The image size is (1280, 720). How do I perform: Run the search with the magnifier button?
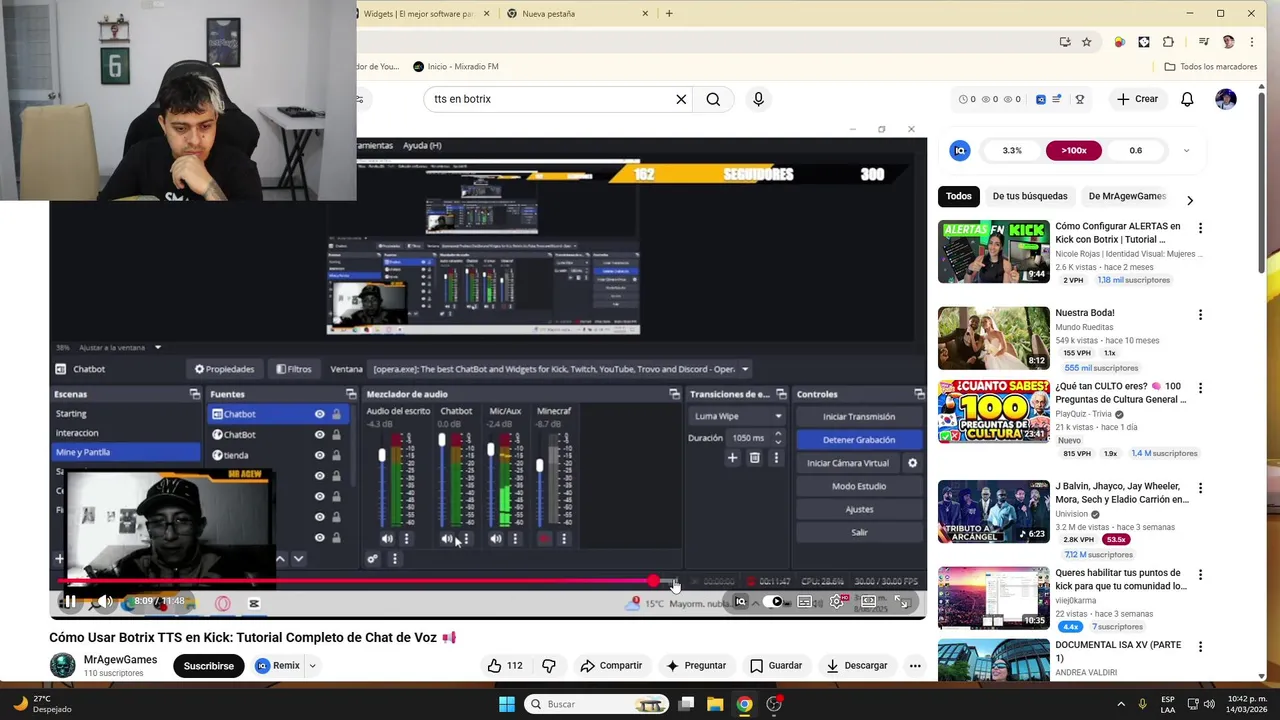[x=713, y=99]
